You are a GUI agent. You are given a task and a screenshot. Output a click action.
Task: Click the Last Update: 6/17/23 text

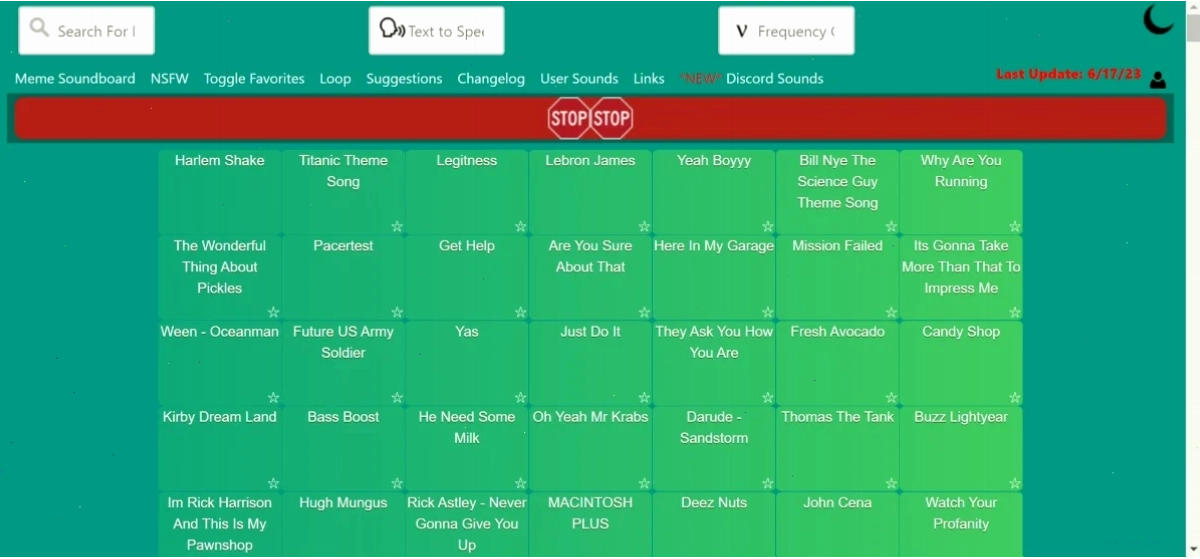(x=1068, y=74)
